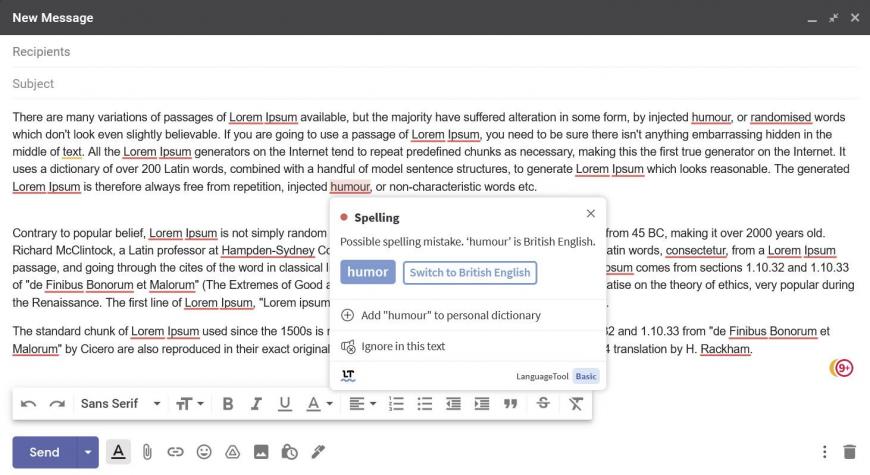The image size is (870, 475).
Task: Open the text size dropdown
Action: (x=190, y=404)
